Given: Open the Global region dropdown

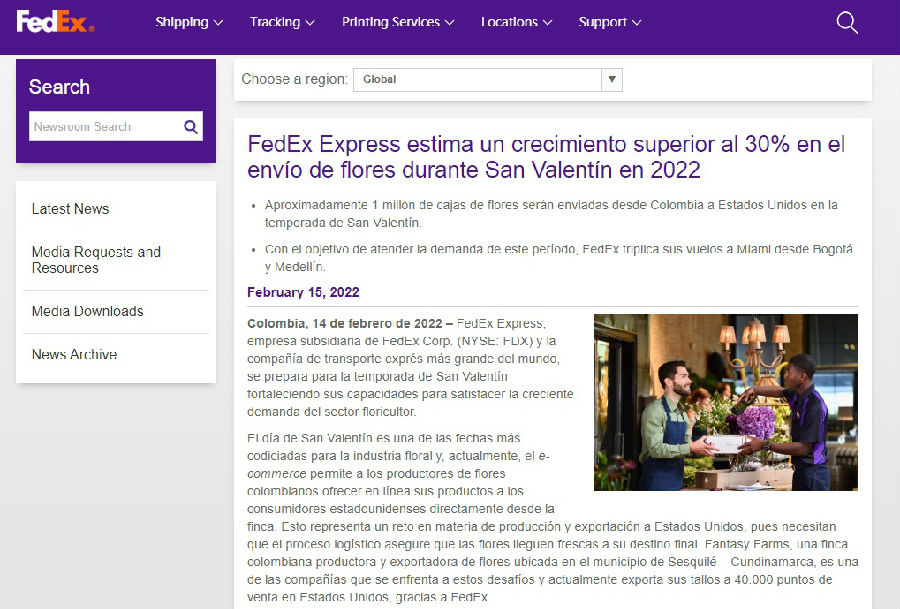Looking at the screenshot, I should tap(488, 80).
